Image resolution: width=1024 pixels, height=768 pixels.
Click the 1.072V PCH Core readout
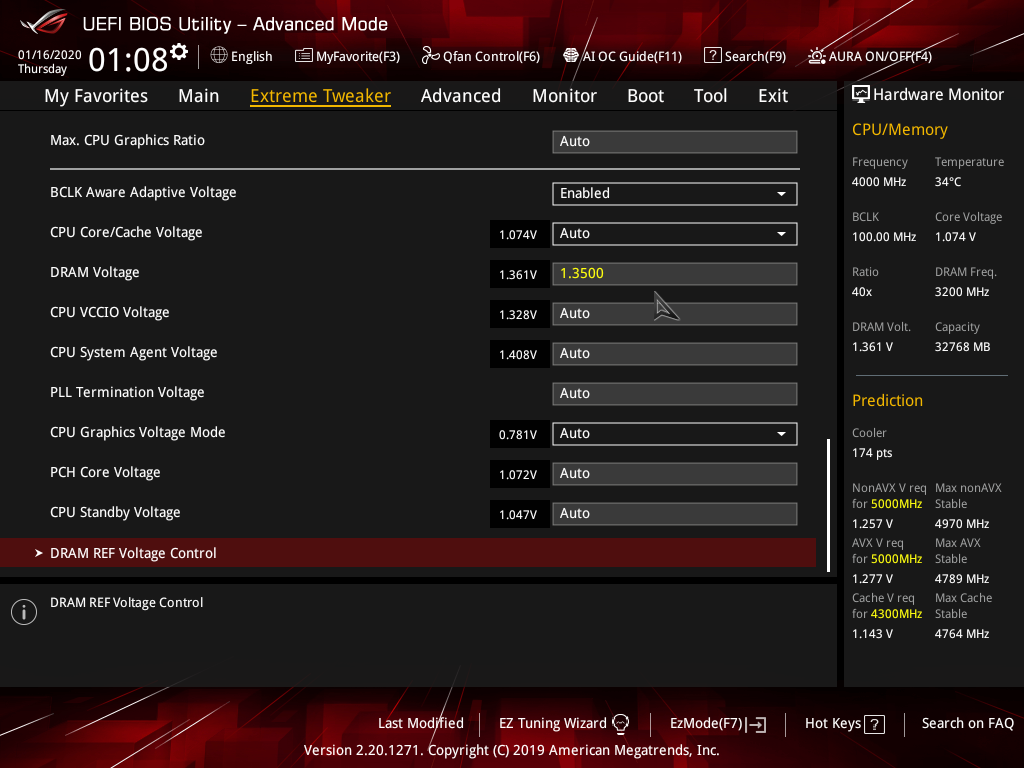point(519,474)
